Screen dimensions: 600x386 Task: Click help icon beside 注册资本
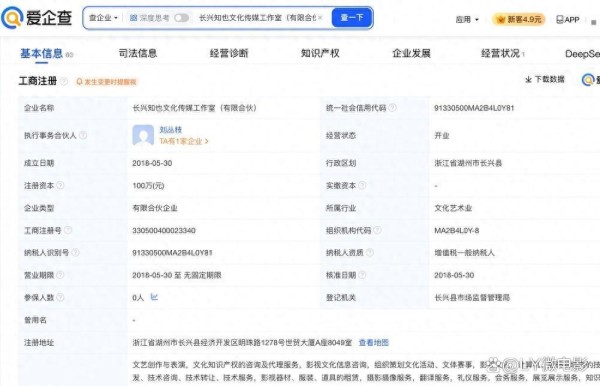(60, 185)
